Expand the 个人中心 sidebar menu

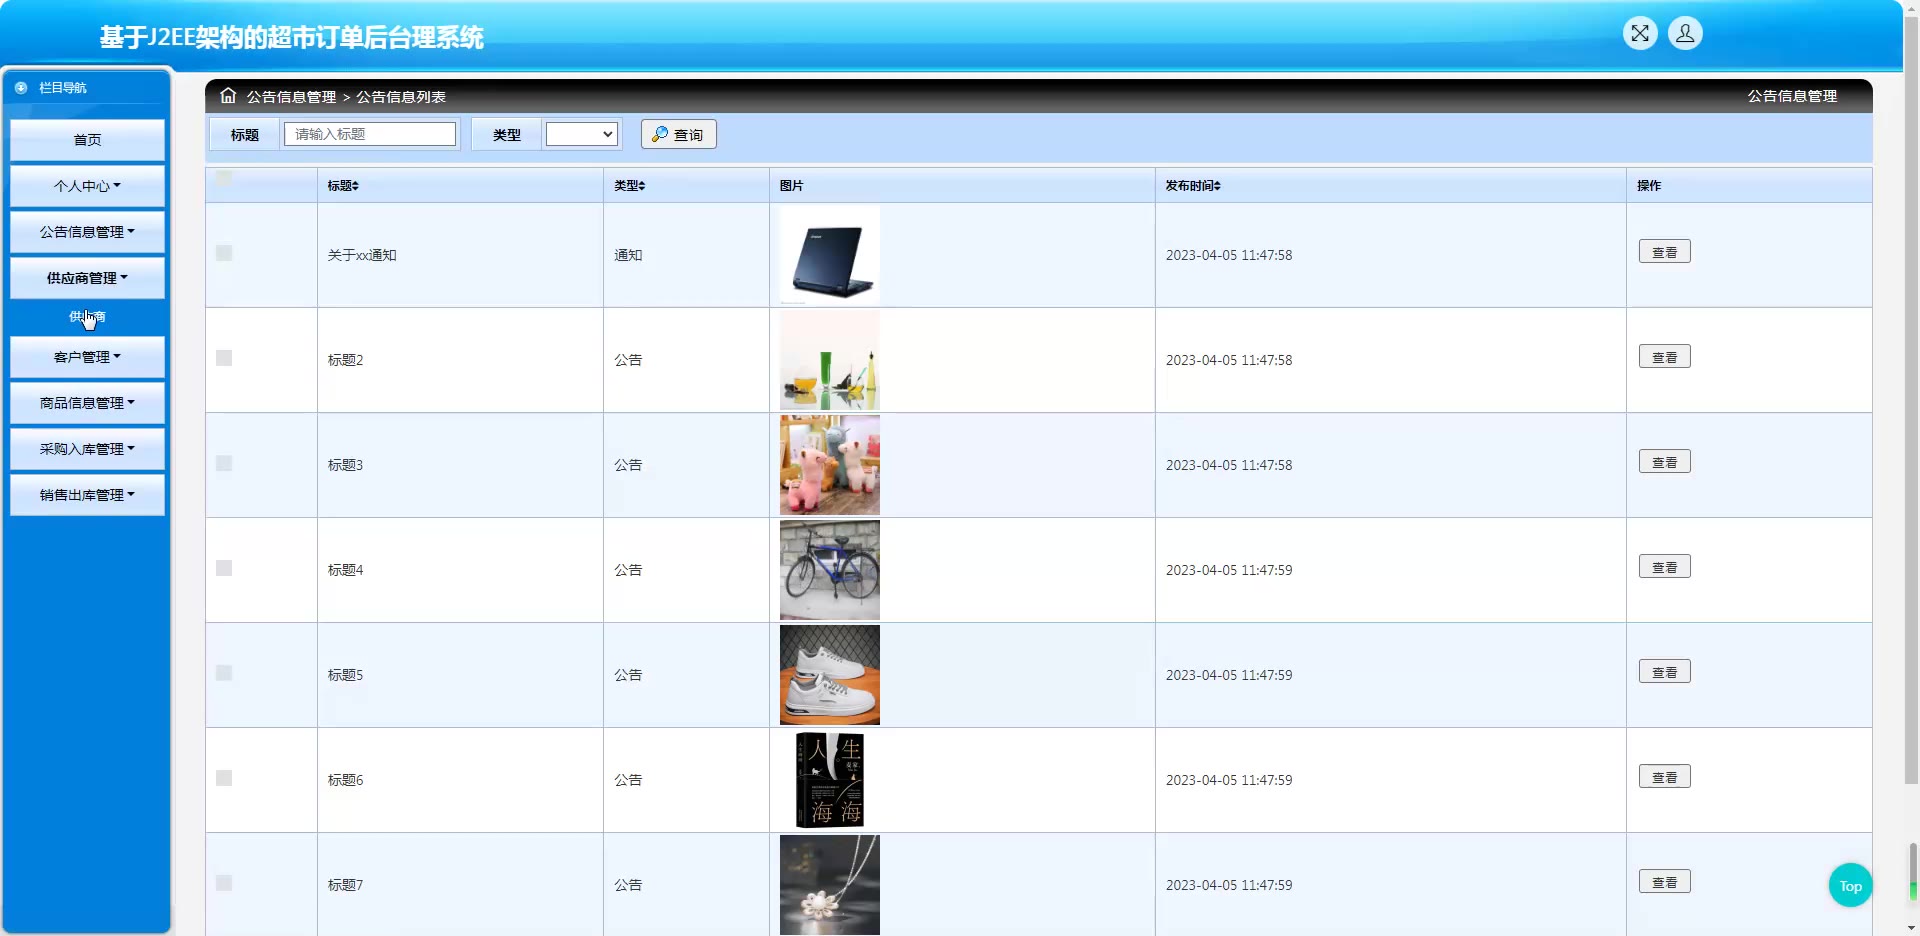pyautogui.click(x=87, y=186)
